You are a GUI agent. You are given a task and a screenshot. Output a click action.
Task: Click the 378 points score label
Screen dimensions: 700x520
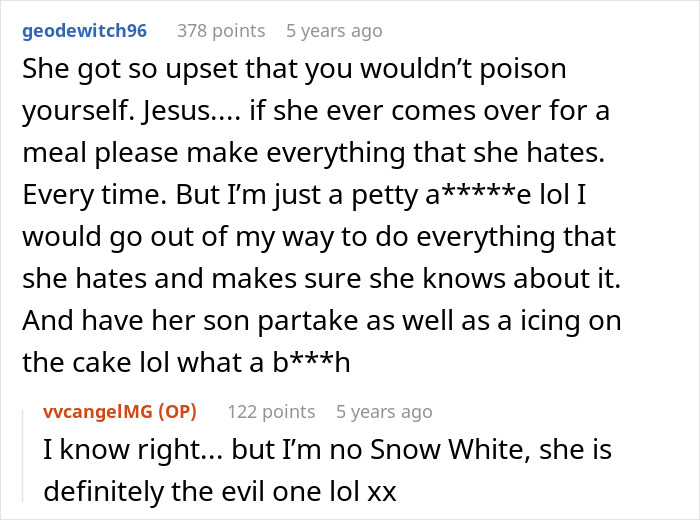coord(221,31)
